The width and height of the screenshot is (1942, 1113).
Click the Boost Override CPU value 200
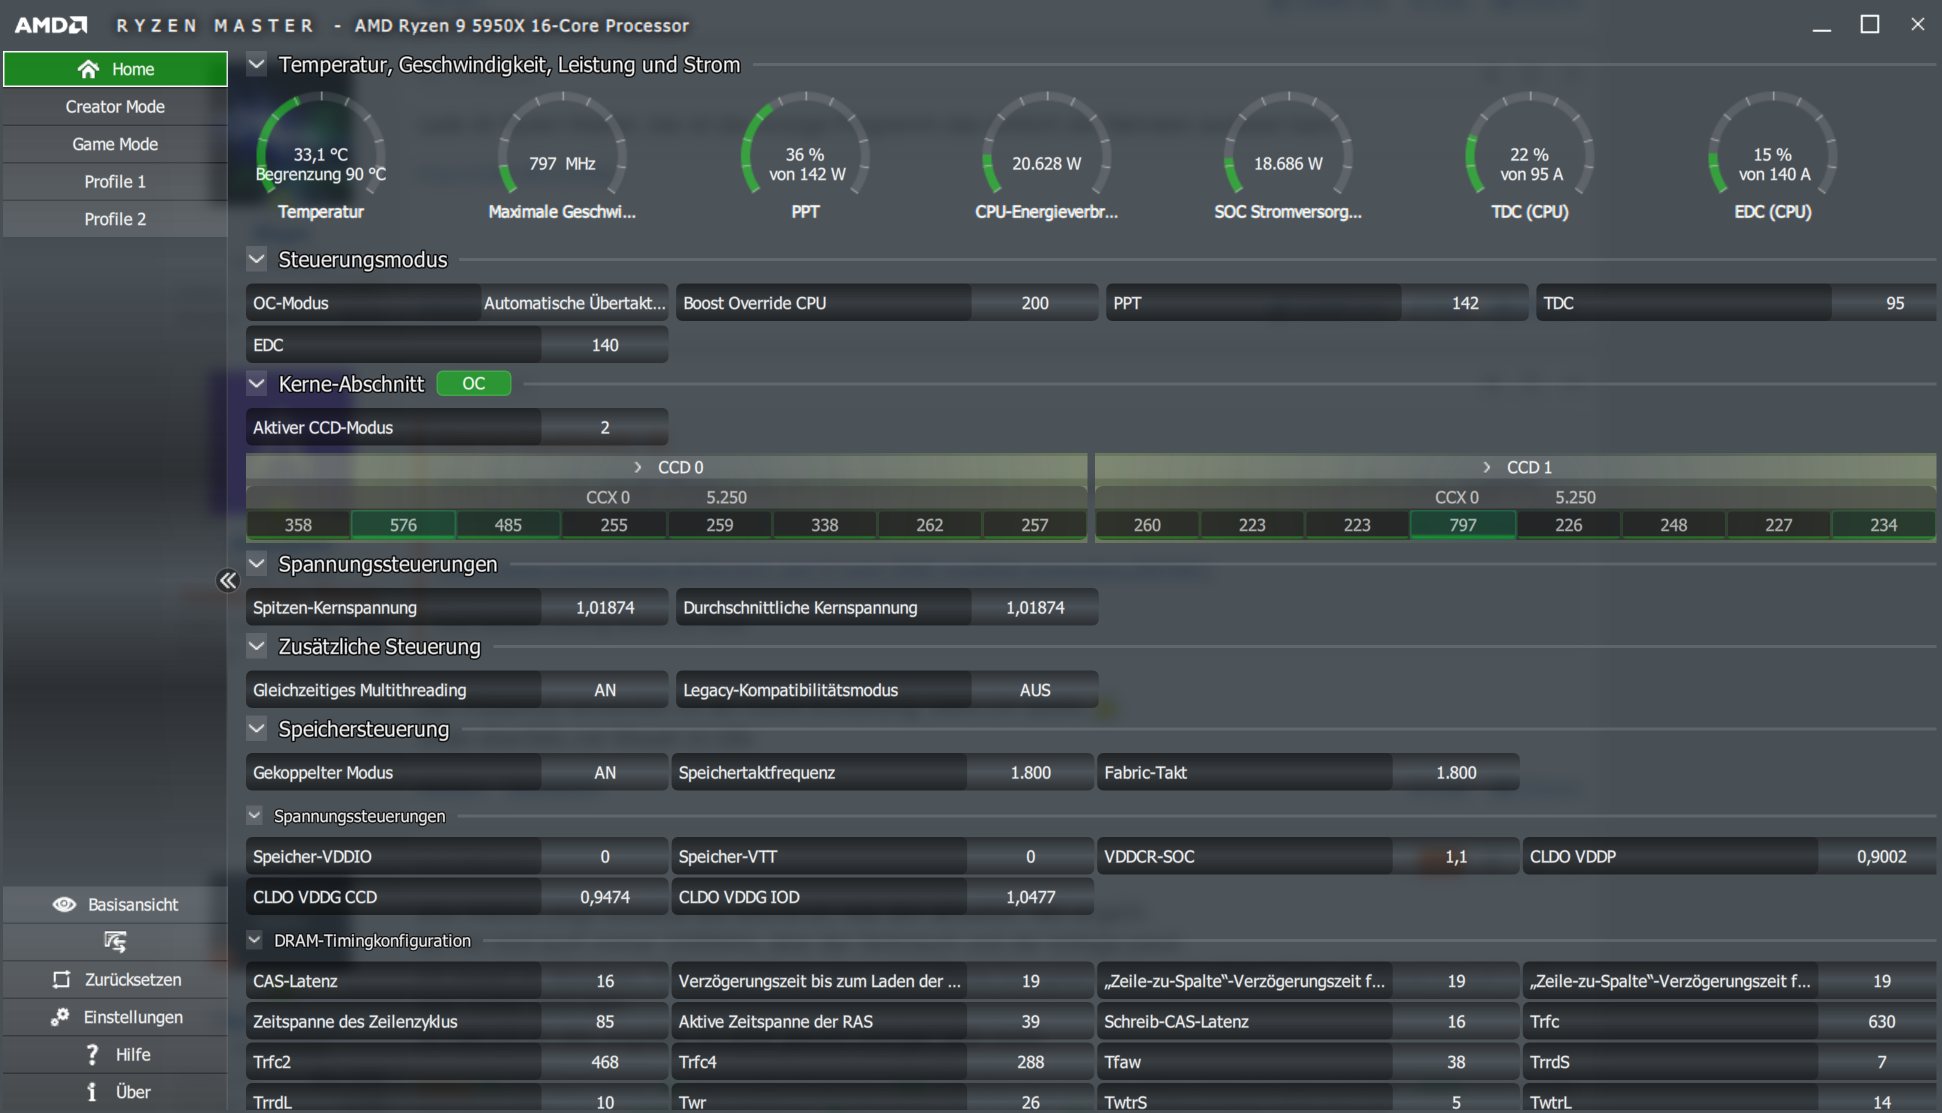pyautogui.click(x=1035, y=303)
